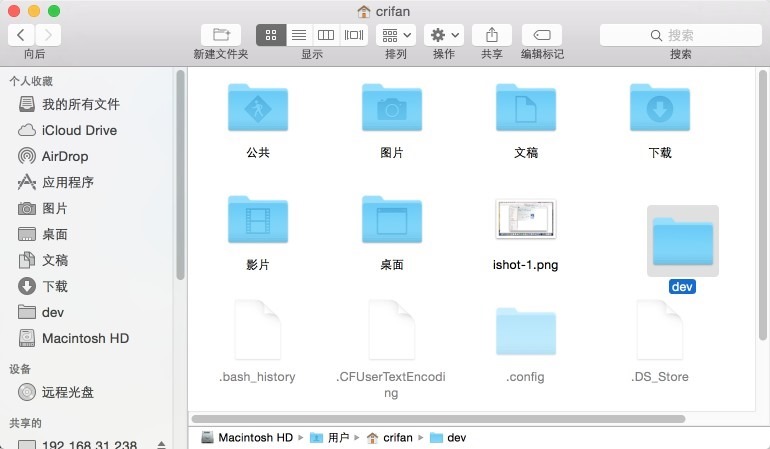Select the 桌面 folder in file grid
The width and height of the screenshot is (770, 449).
click(x=392, y=220)
